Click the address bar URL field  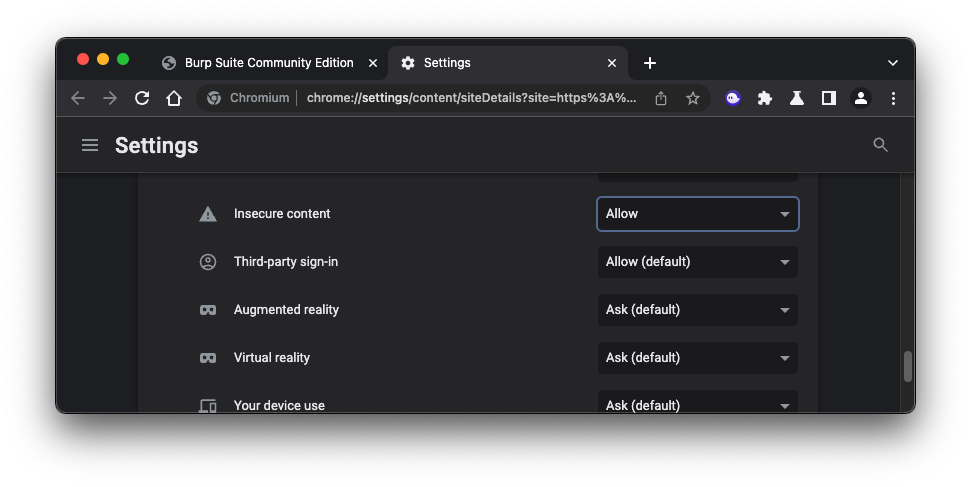[470, 98]
